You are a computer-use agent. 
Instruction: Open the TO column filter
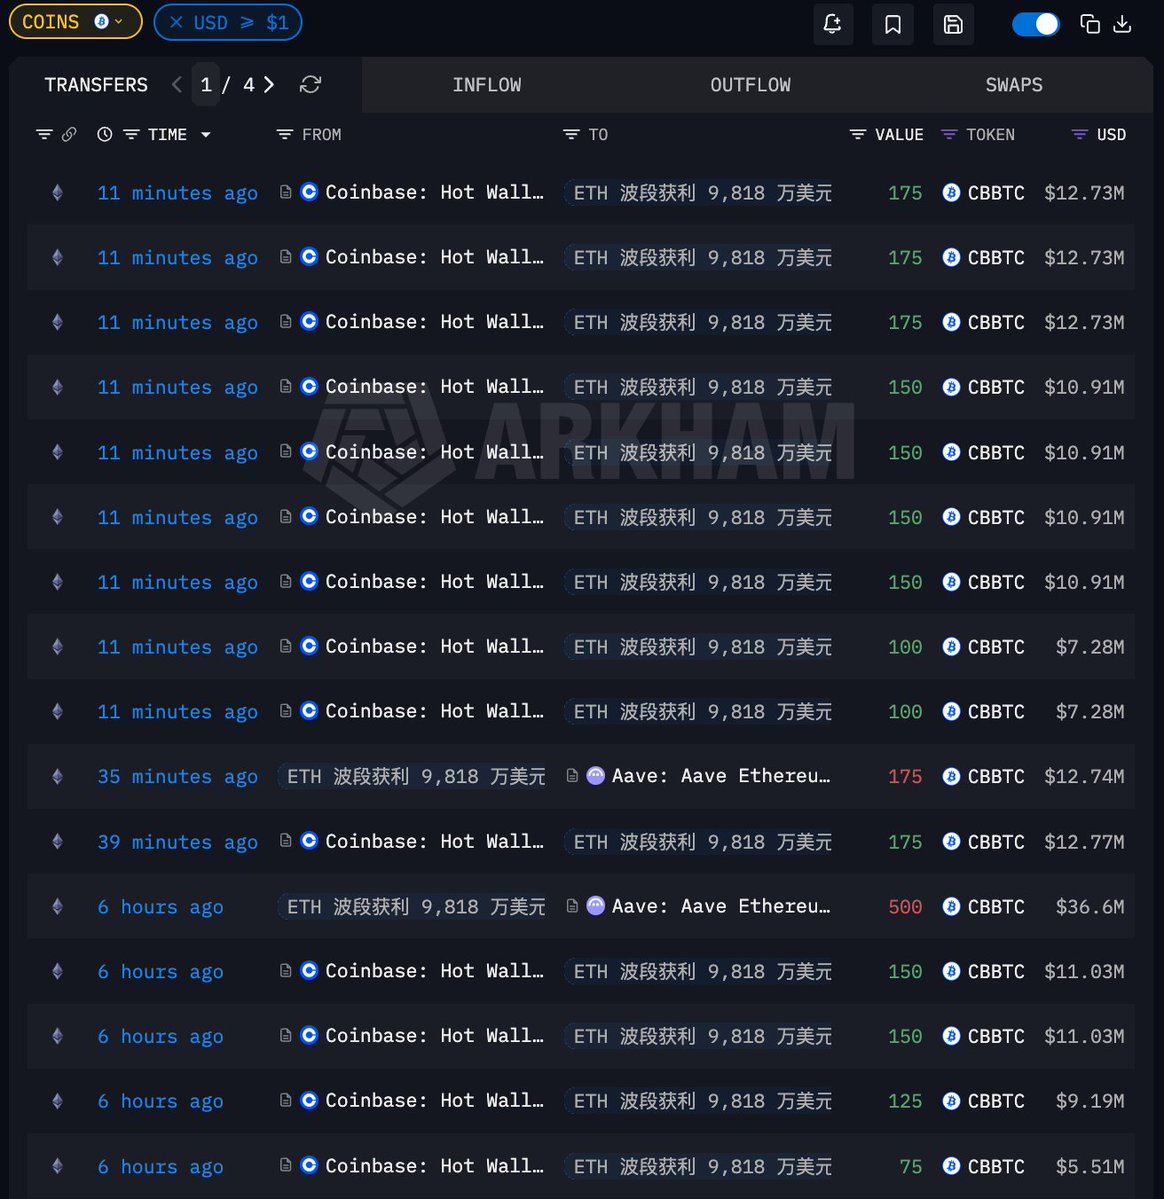click(x=571, y=135)
